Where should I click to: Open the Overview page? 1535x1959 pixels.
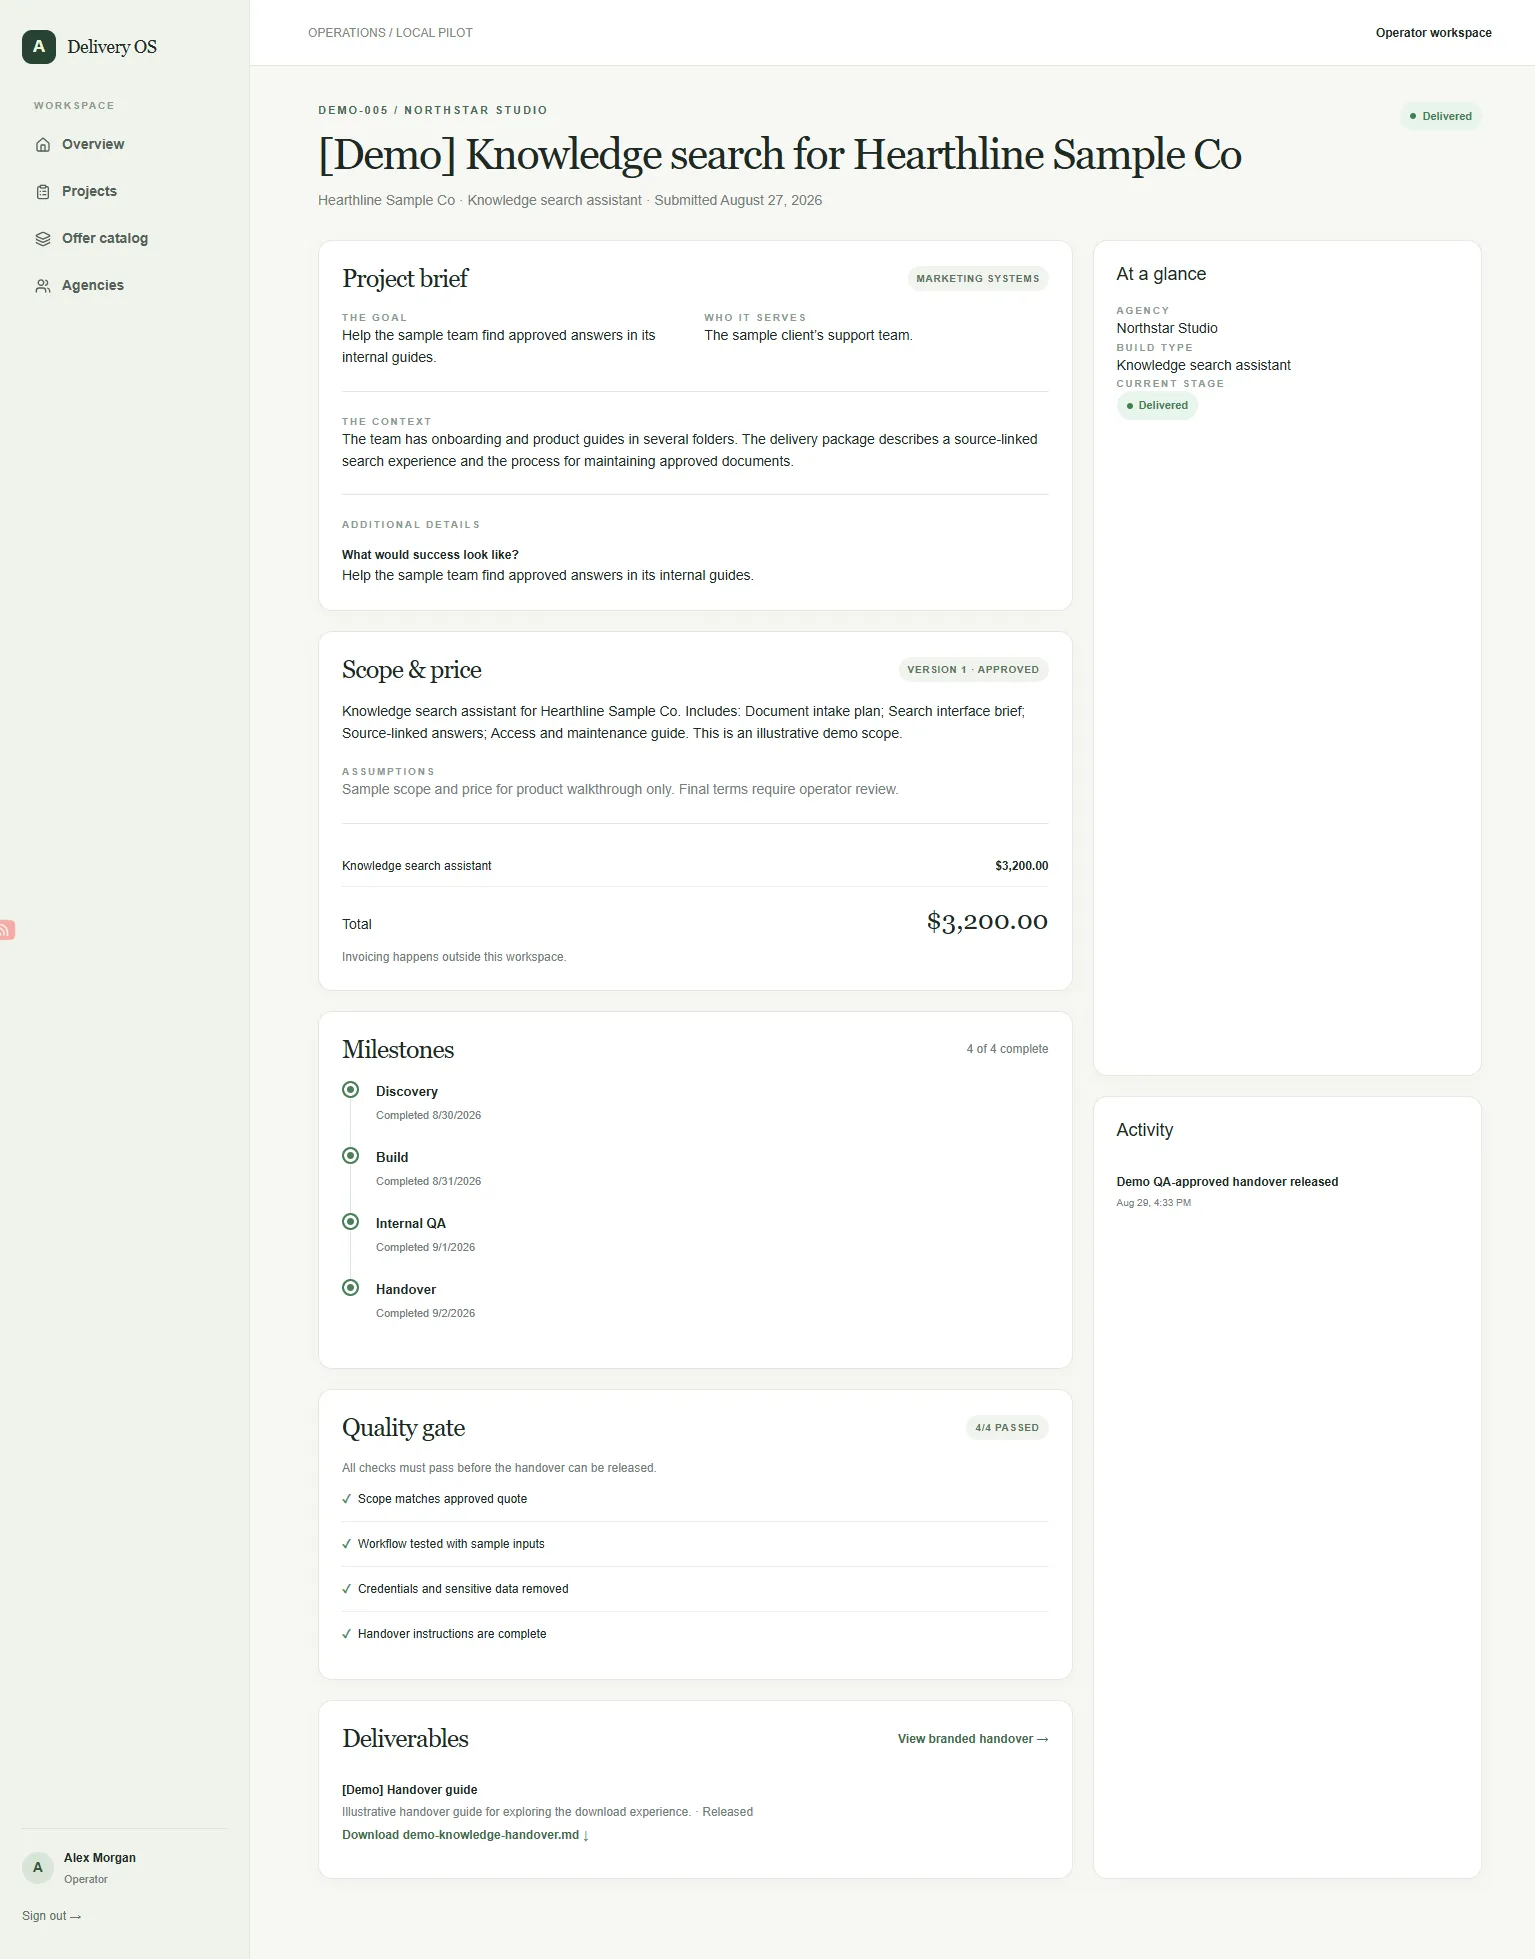click(93, 145)
